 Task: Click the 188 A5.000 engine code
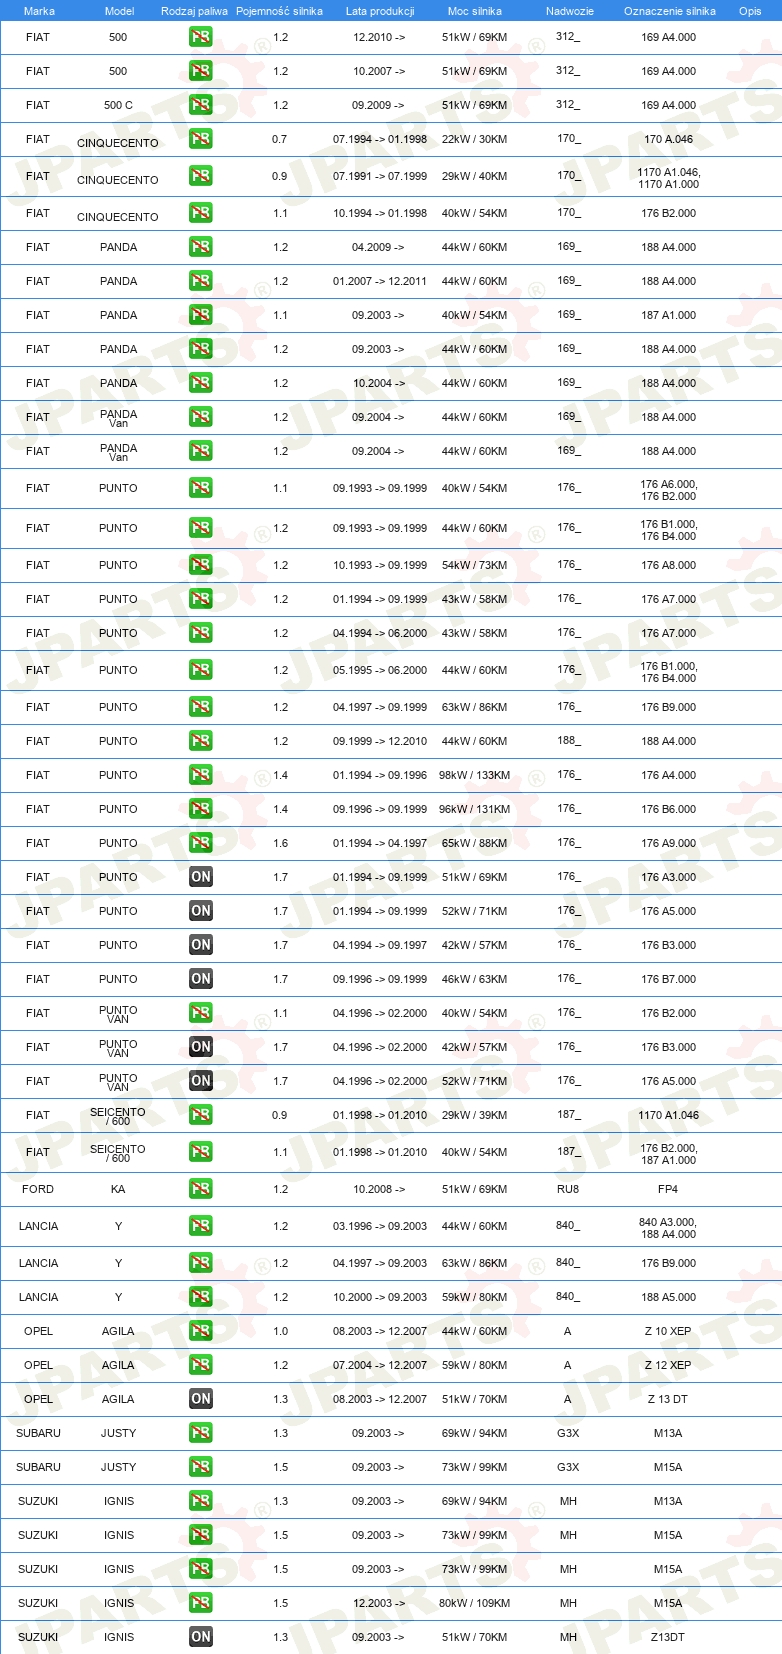click(x=668, y=1297)
